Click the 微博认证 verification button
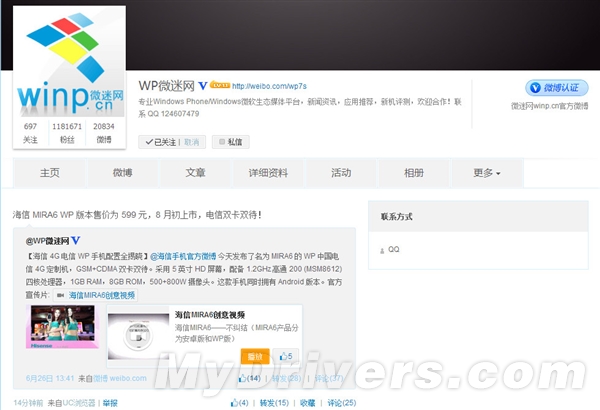Viewport: 600px width, 410px height. [x=556, y=88]
